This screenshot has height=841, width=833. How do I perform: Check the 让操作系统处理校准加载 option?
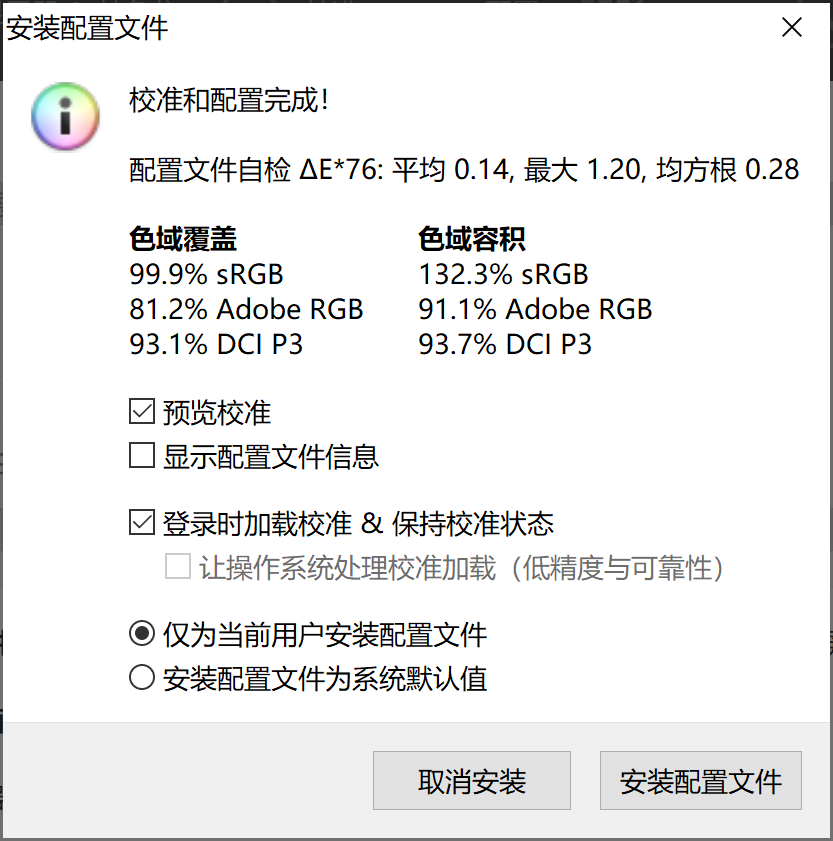pos(179,569)
